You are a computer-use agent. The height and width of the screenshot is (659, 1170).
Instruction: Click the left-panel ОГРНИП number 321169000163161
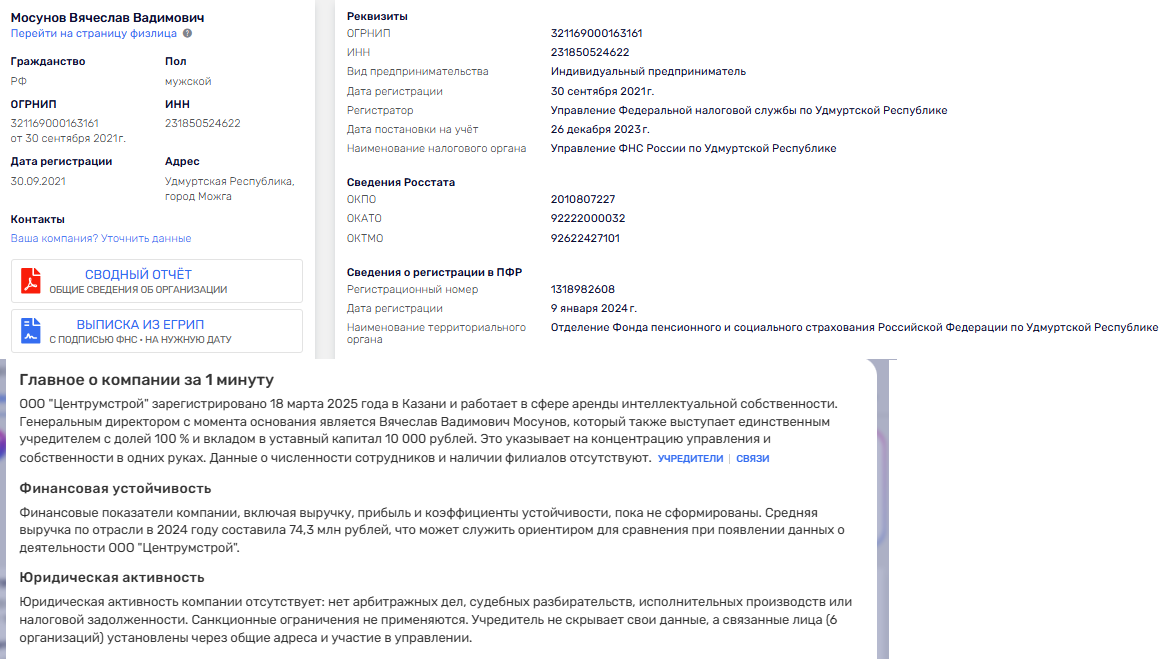point(54,123)
